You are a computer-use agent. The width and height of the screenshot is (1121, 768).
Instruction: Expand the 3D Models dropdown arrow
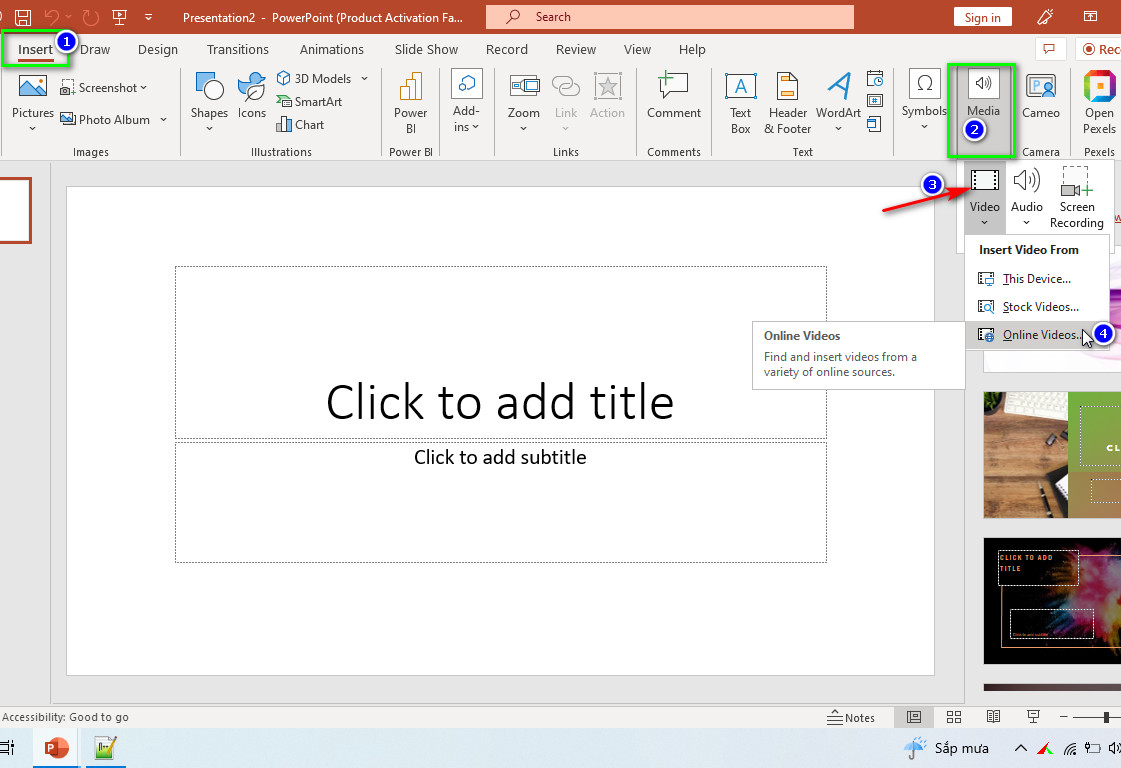[365, 79]
